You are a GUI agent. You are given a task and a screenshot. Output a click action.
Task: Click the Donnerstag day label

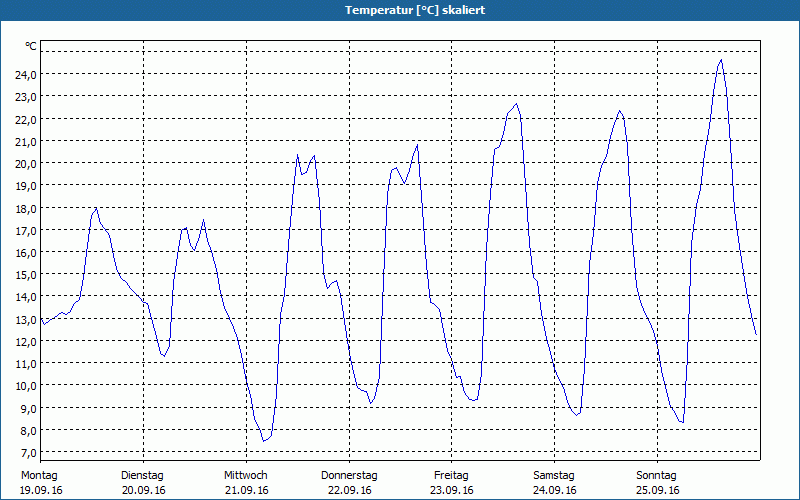(349, 476)
